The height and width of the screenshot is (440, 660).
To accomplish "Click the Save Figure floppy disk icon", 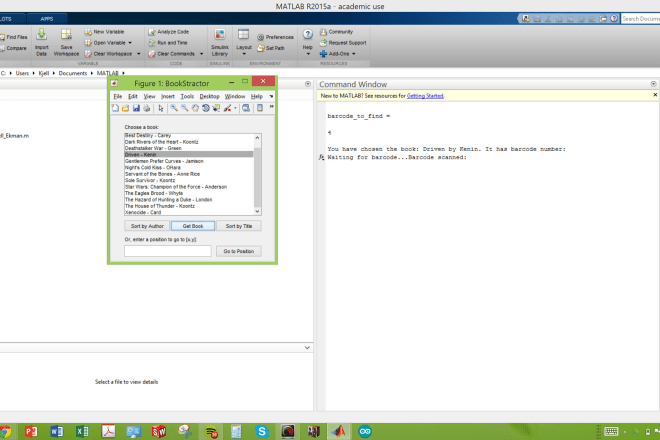I will coord(136,108).
